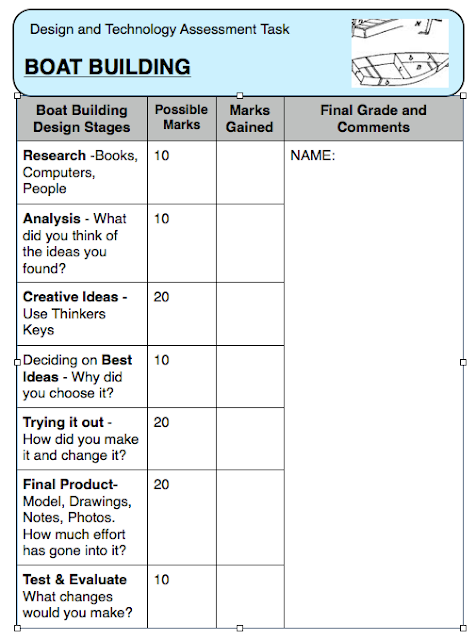Click the Marks Gained cell for Final Product
The height and width of the screenshot is (640, 476).
[x=250, y=518]
